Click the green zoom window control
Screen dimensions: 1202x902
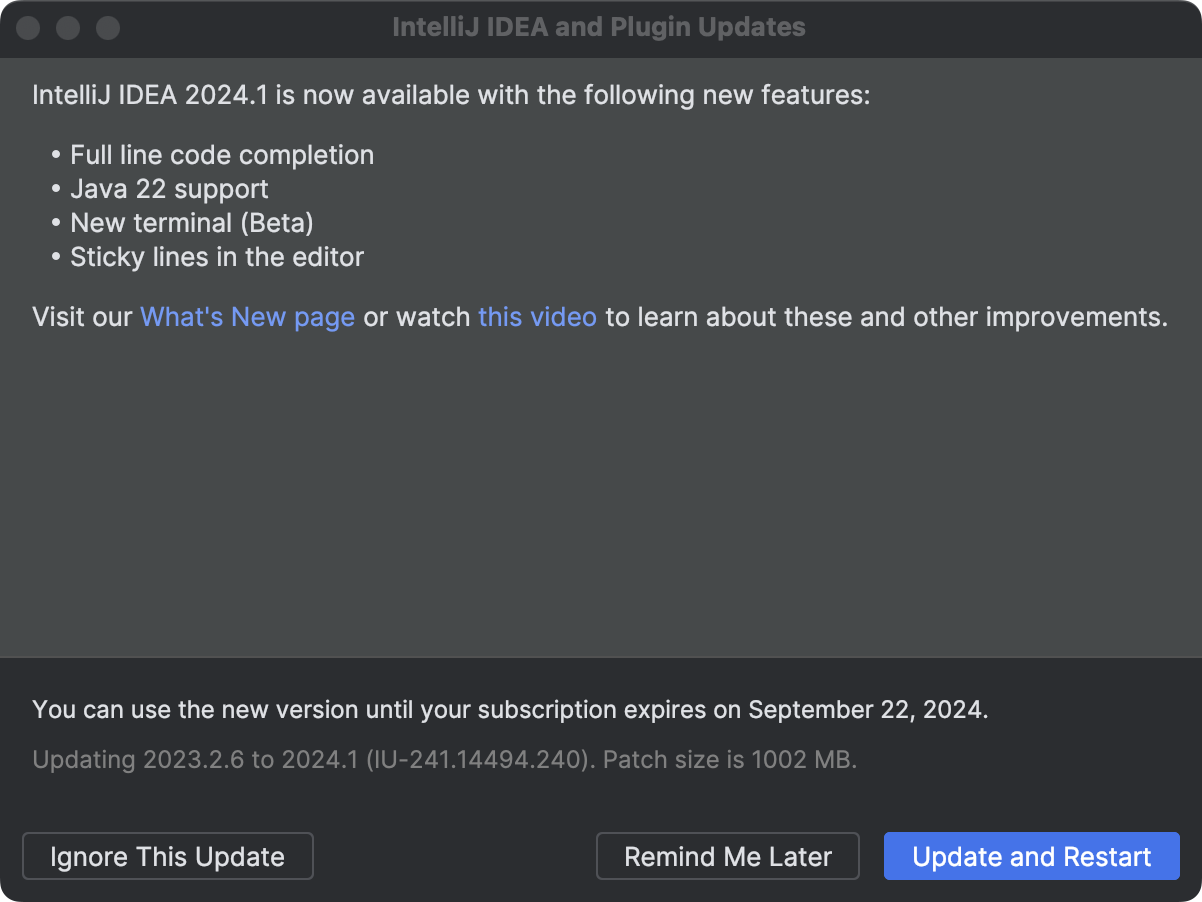(108, 28)
